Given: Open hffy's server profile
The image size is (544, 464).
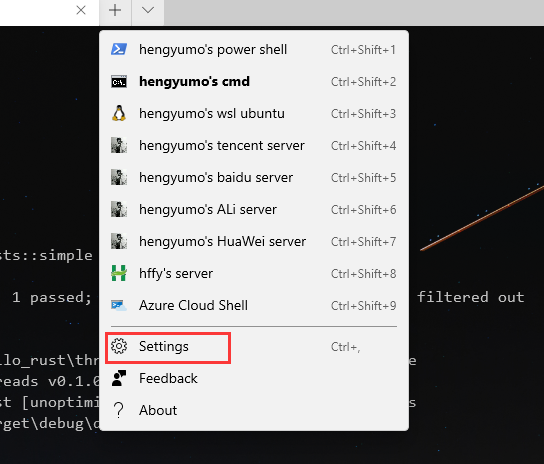Looking at the screenshot, I should coord(254,273).
